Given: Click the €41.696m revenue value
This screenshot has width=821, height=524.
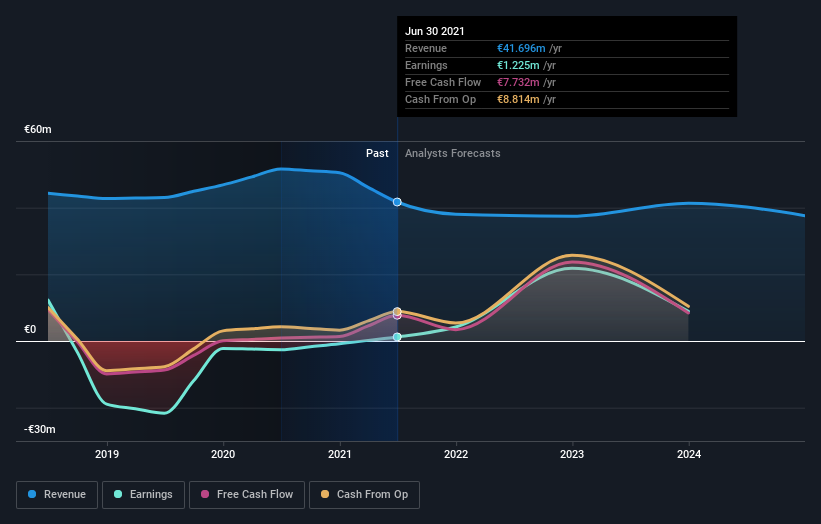Looking at the screenshot, I should [521, 48].
